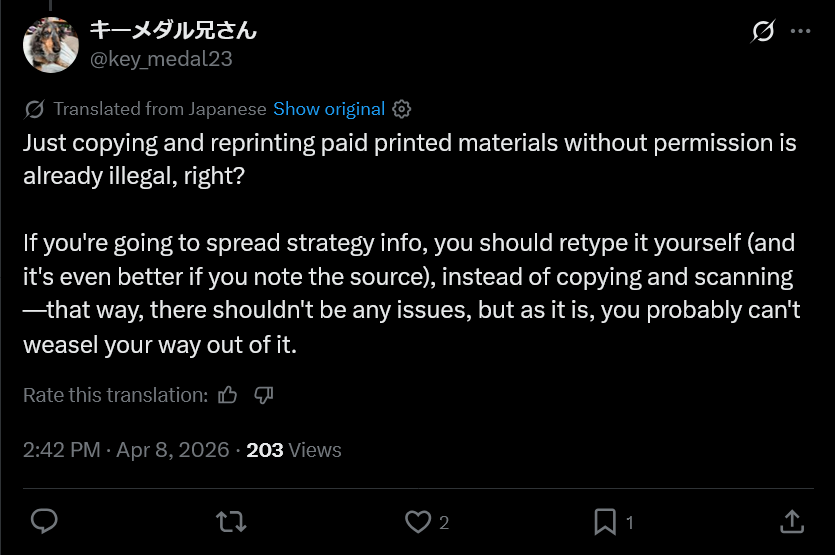Click the Grok icon beside the more menu
Viewport: 835px width, 555px height.
tap(763, 31)
